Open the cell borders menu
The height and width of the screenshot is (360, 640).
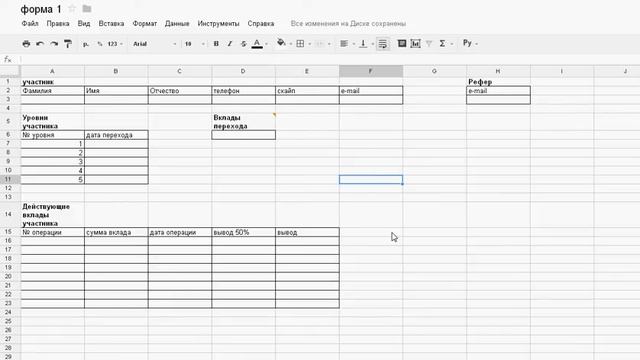click(300, 44)
